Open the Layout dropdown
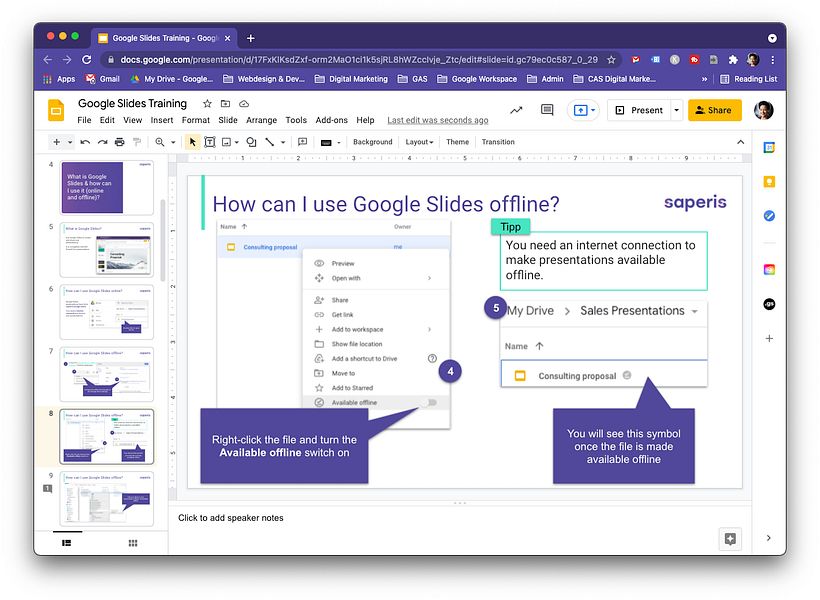820x600 pixels. [419, 142]
